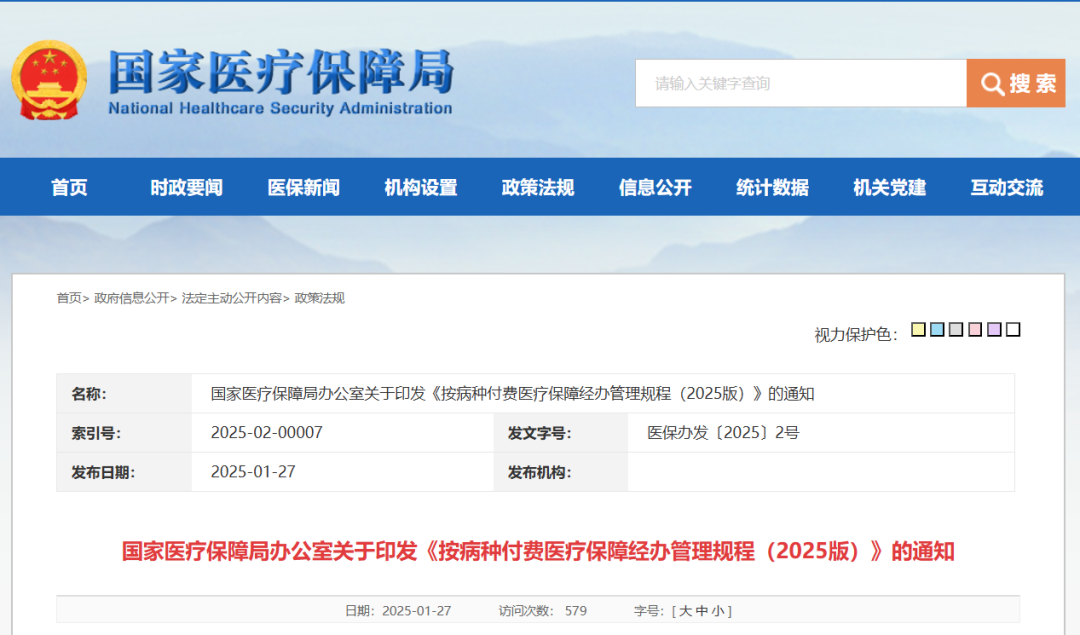
Task: Click the 发文字号 label cell
Action: coord(561,433)
